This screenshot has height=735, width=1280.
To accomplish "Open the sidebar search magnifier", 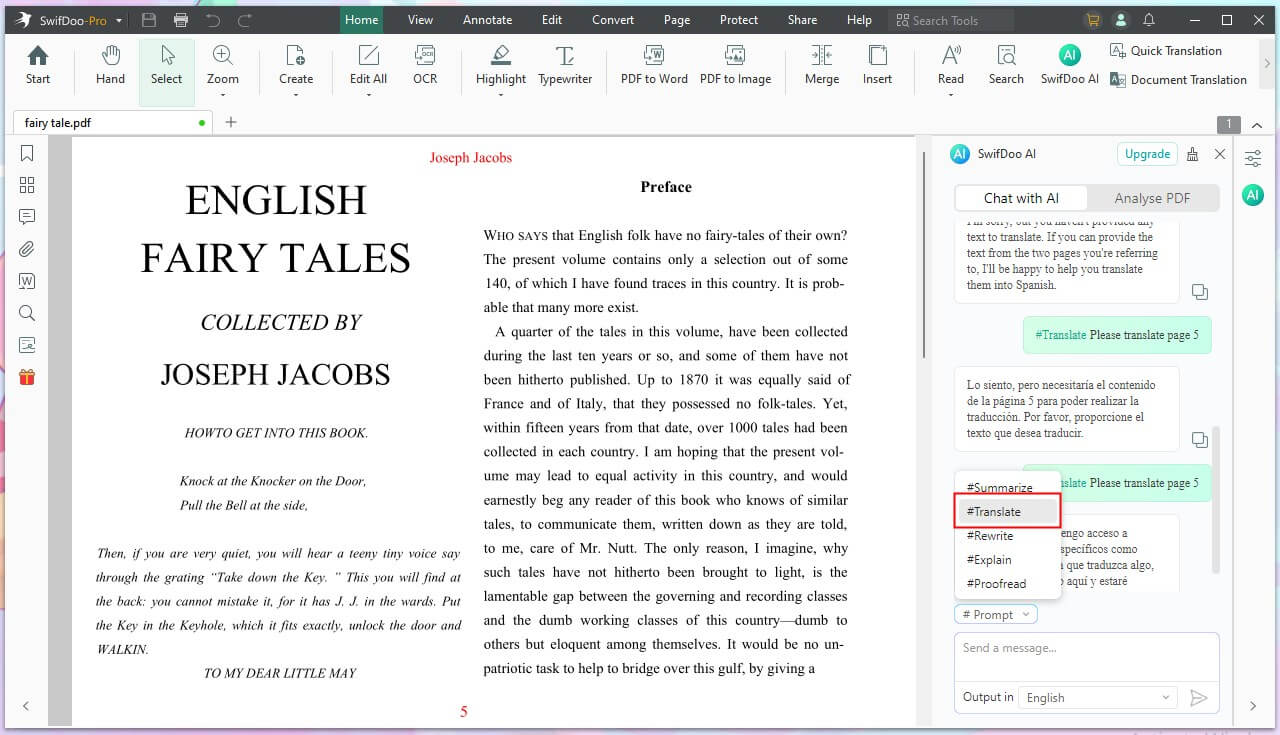I will (27, 313).
